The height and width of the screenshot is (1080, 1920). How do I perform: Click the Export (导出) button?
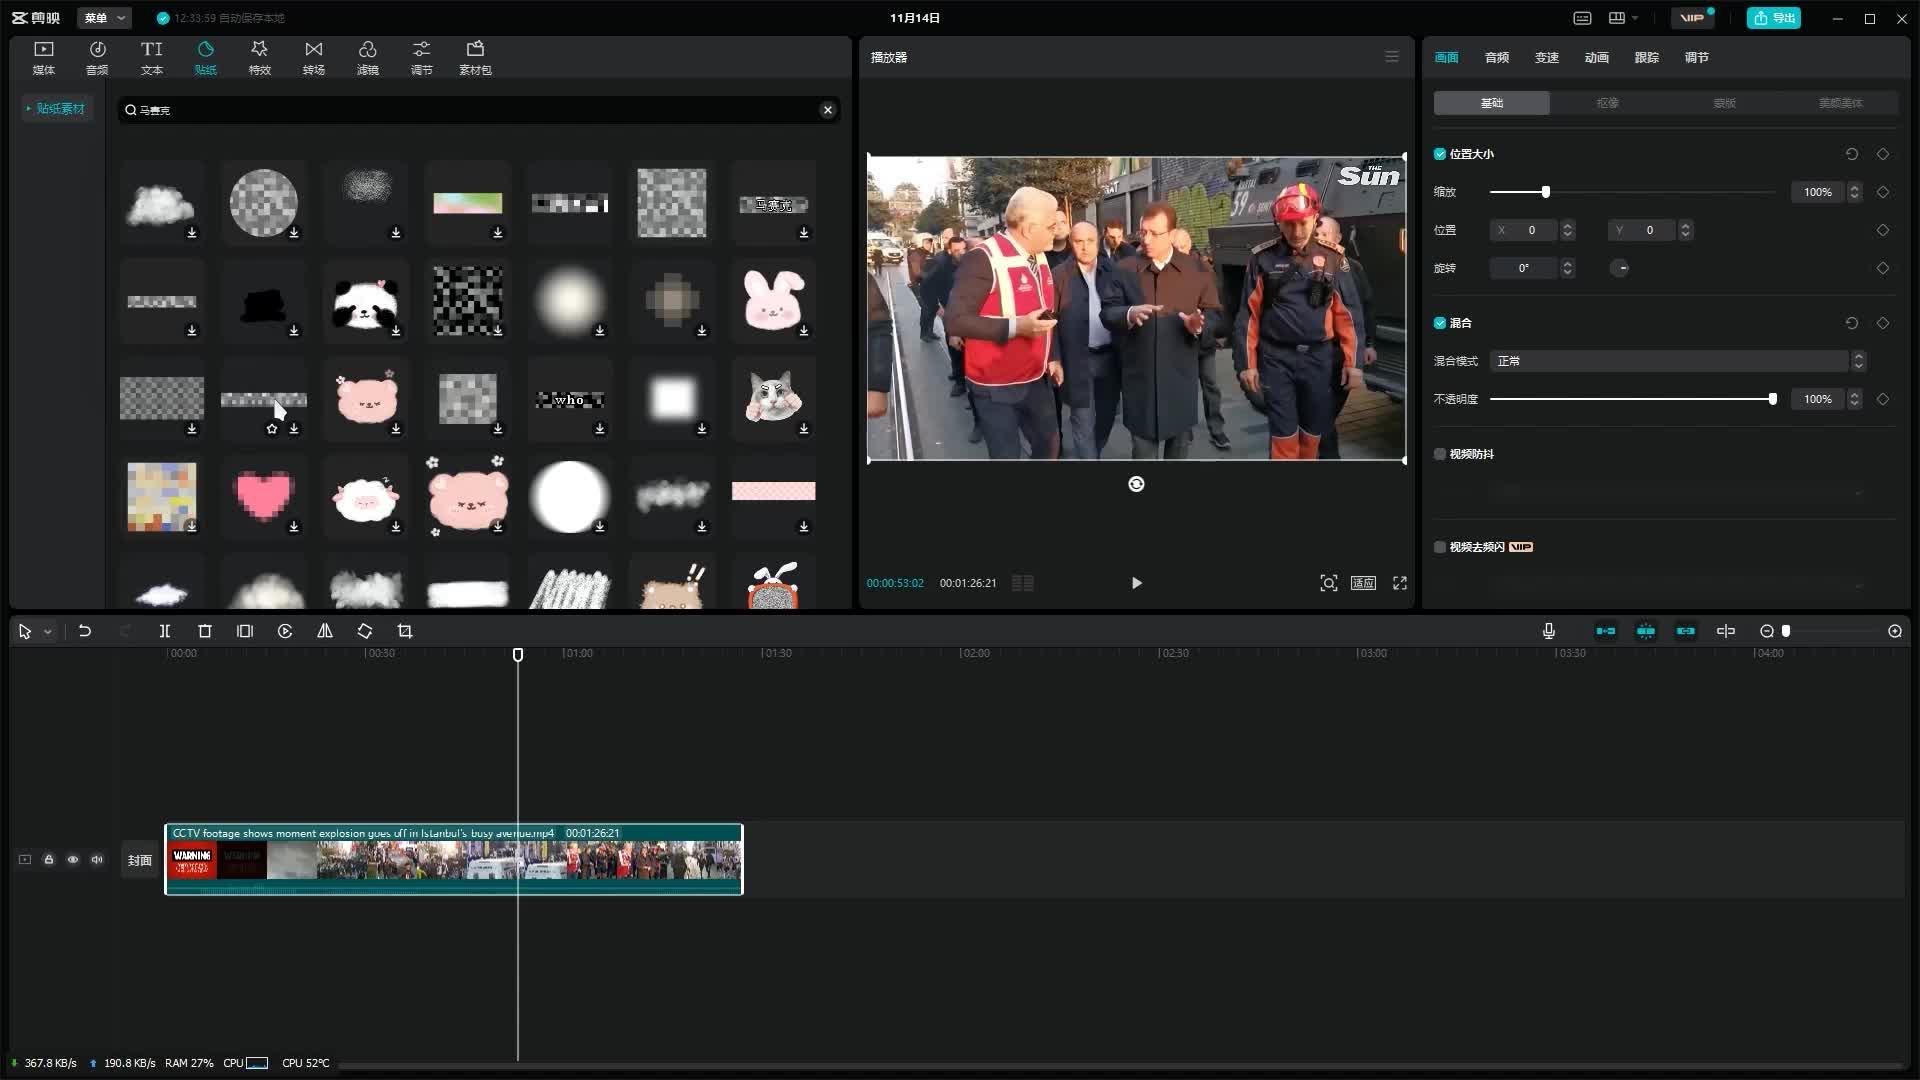[1774, 18]
